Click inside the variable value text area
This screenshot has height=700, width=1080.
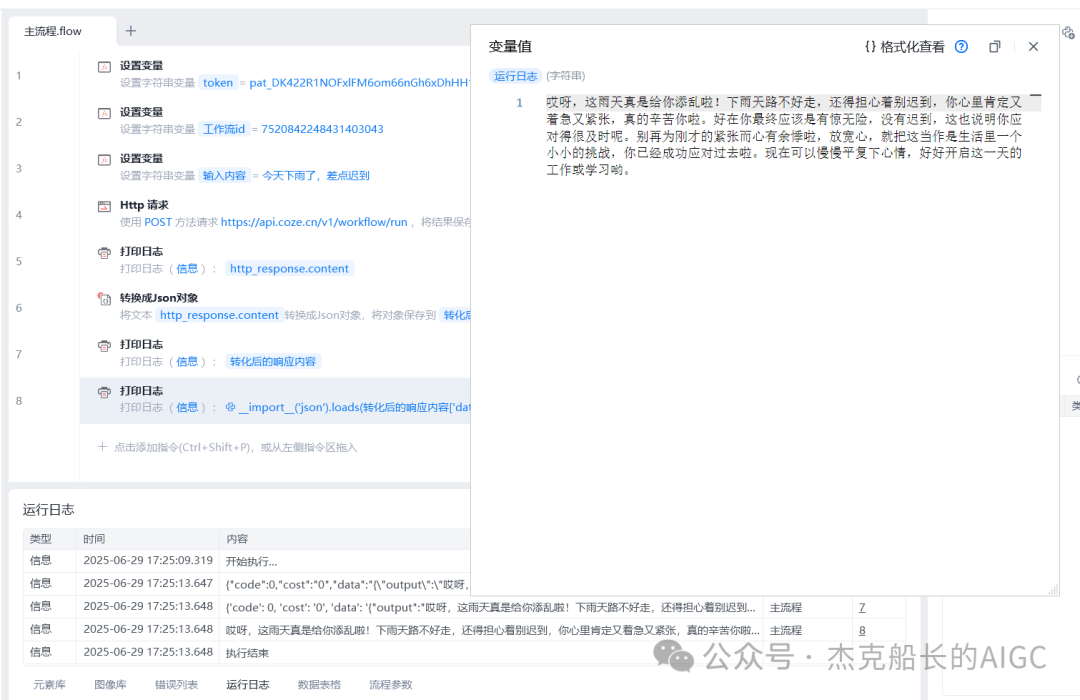[x=784, y=136]
